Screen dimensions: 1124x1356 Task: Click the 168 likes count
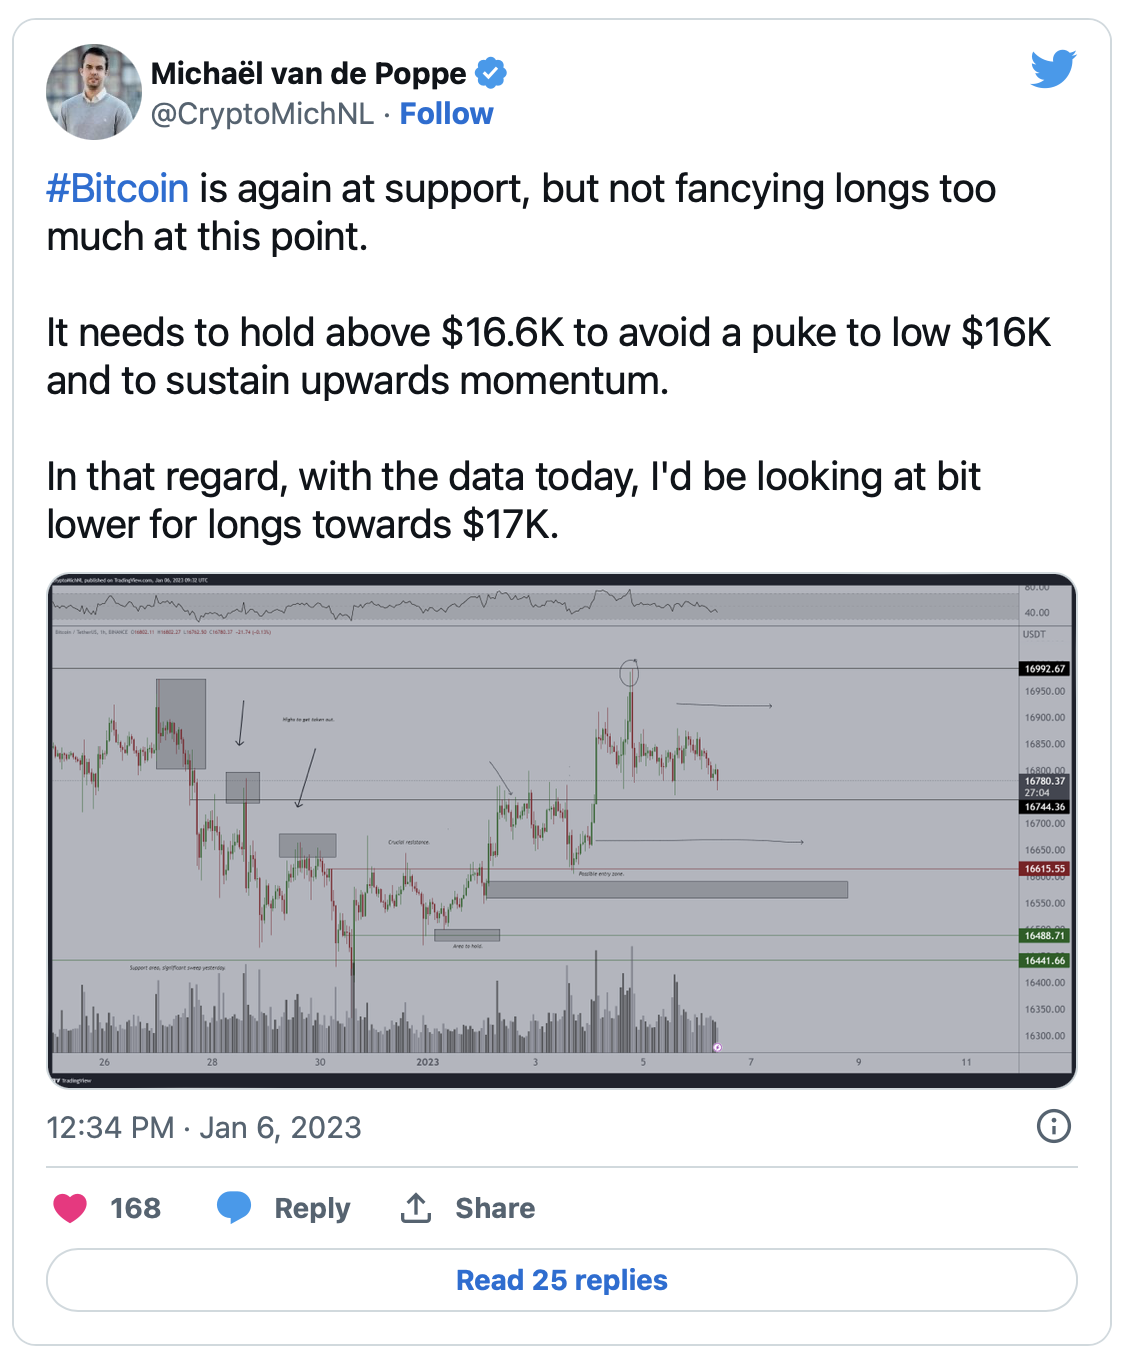coord(135,1208)
